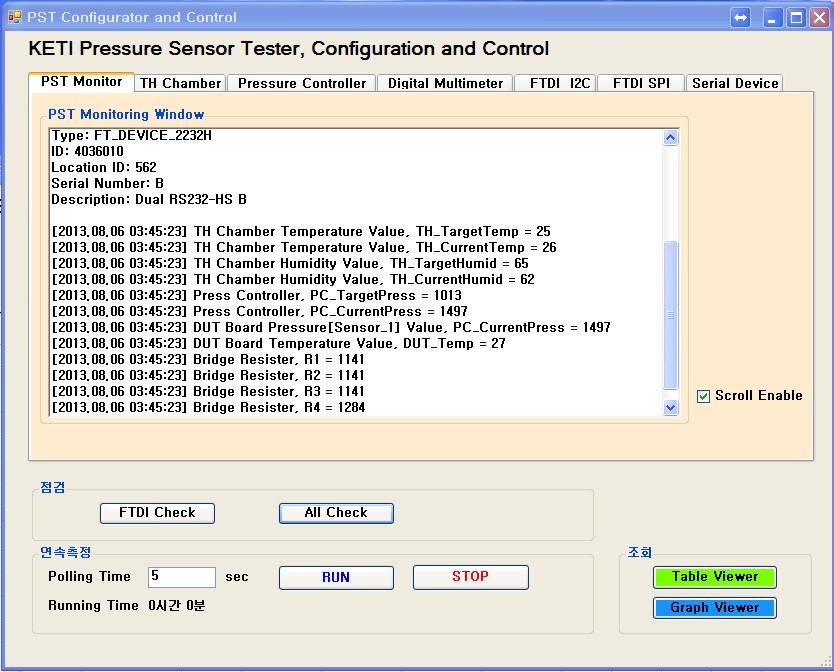
Task: Click the 'TH_TargetTemp = 25' log line
Action: click(x=301, y=231)
